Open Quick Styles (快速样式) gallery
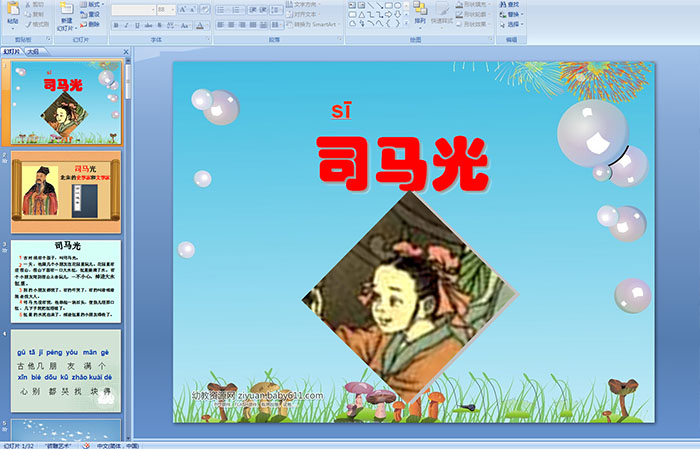 [x=442, y=13]
